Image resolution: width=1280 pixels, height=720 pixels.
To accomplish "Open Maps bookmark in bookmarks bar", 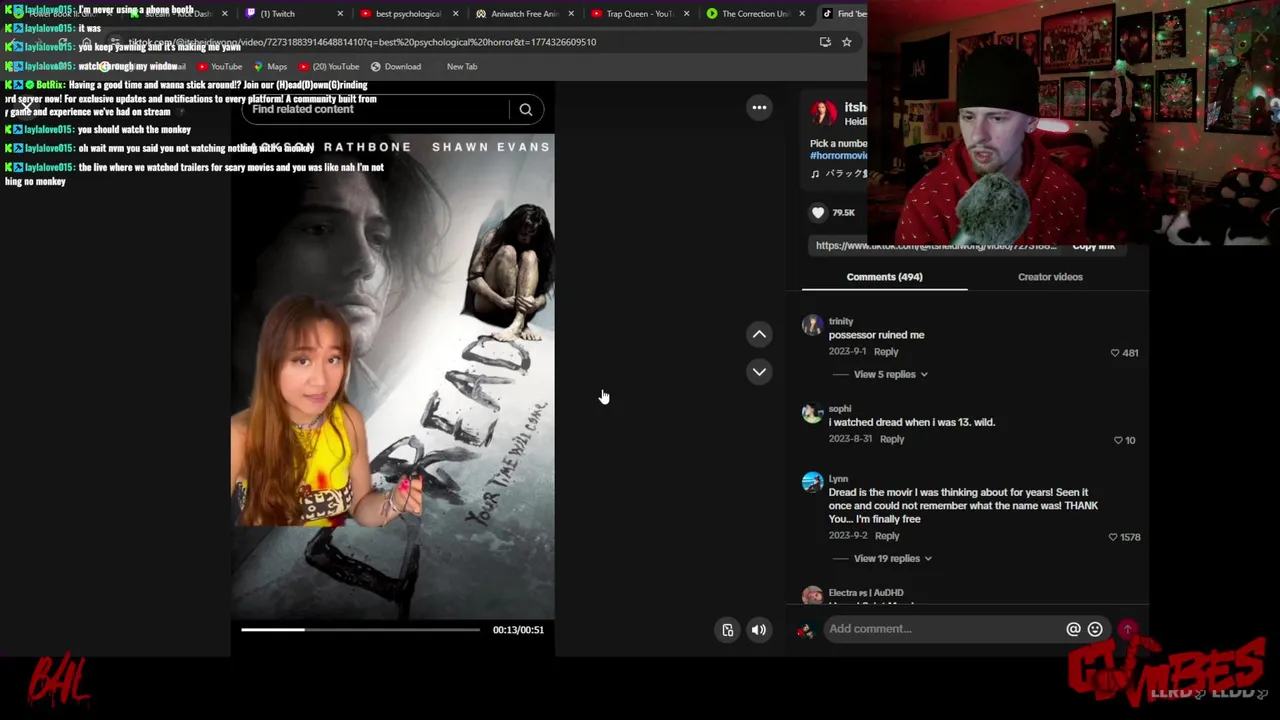I will (x=270, y=67).
